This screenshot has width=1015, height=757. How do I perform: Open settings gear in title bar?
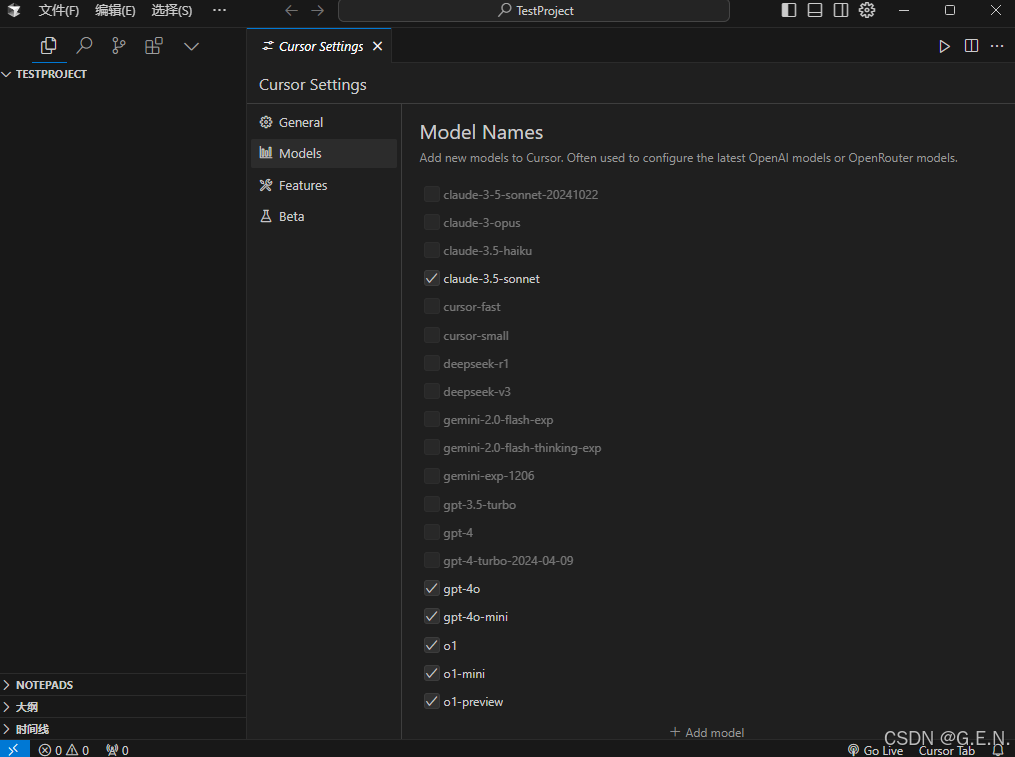point(867,10)
